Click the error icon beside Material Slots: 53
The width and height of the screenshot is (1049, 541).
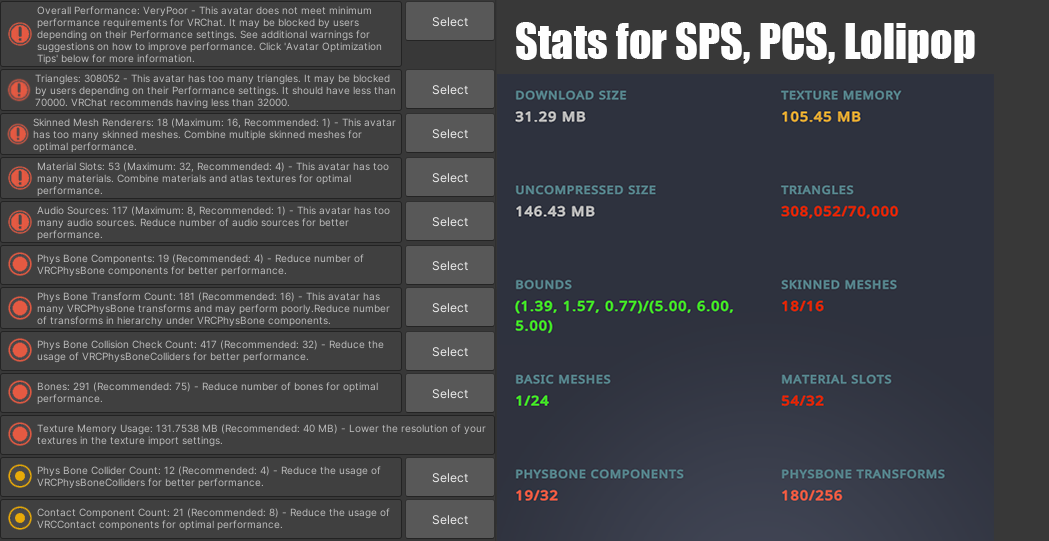(20, 178)
